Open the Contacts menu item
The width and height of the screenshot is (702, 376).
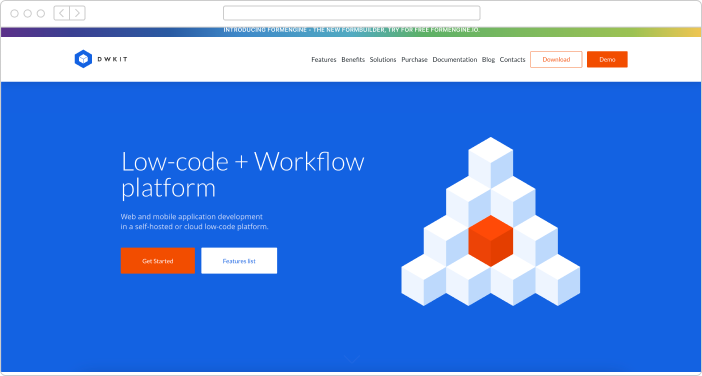pos(513,60)
